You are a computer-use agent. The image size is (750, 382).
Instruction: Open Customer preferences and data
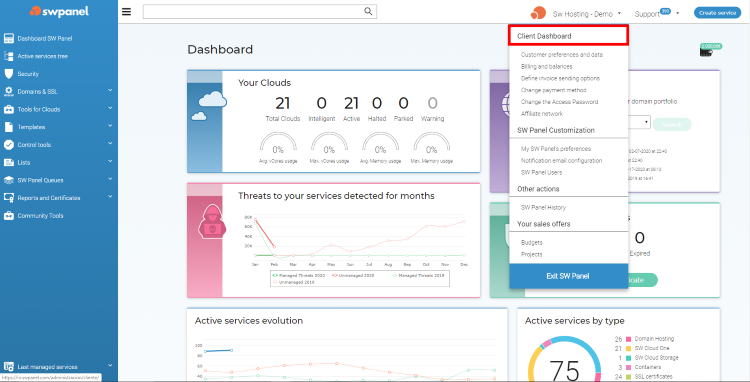tap(562, 55)
